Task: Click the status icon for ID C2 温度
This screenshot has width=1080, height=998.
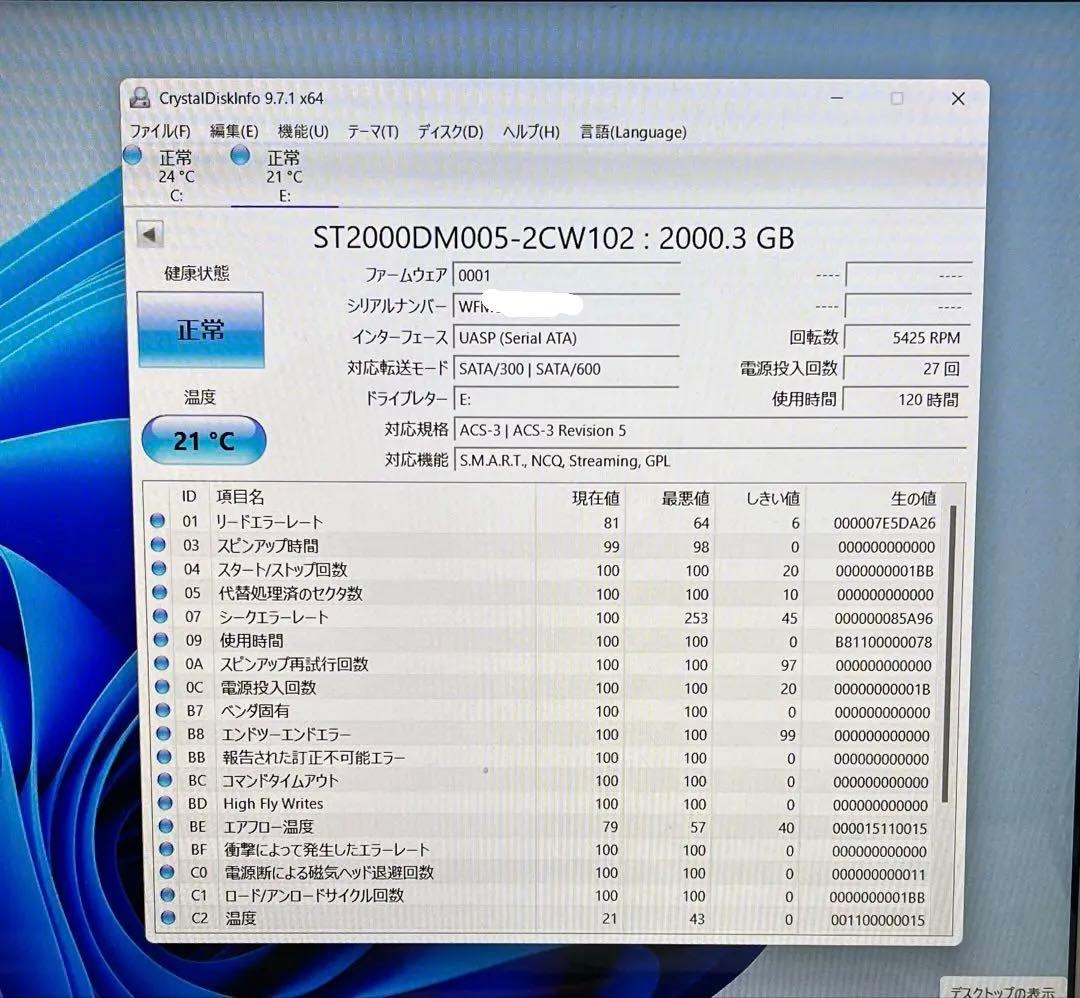Action: [168, 917]
